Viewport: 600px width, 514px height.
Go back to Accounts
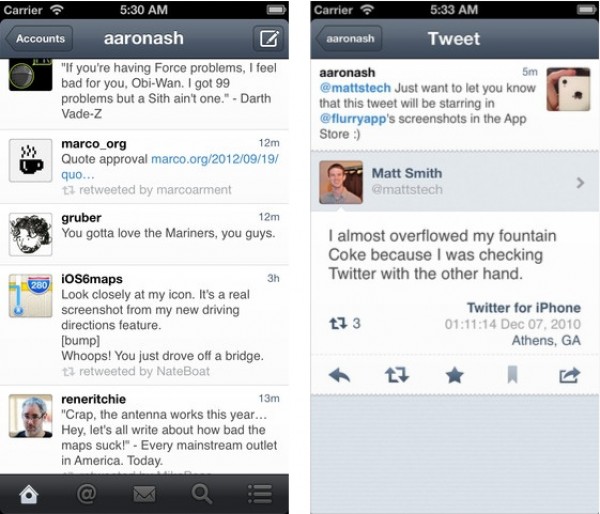39,38
